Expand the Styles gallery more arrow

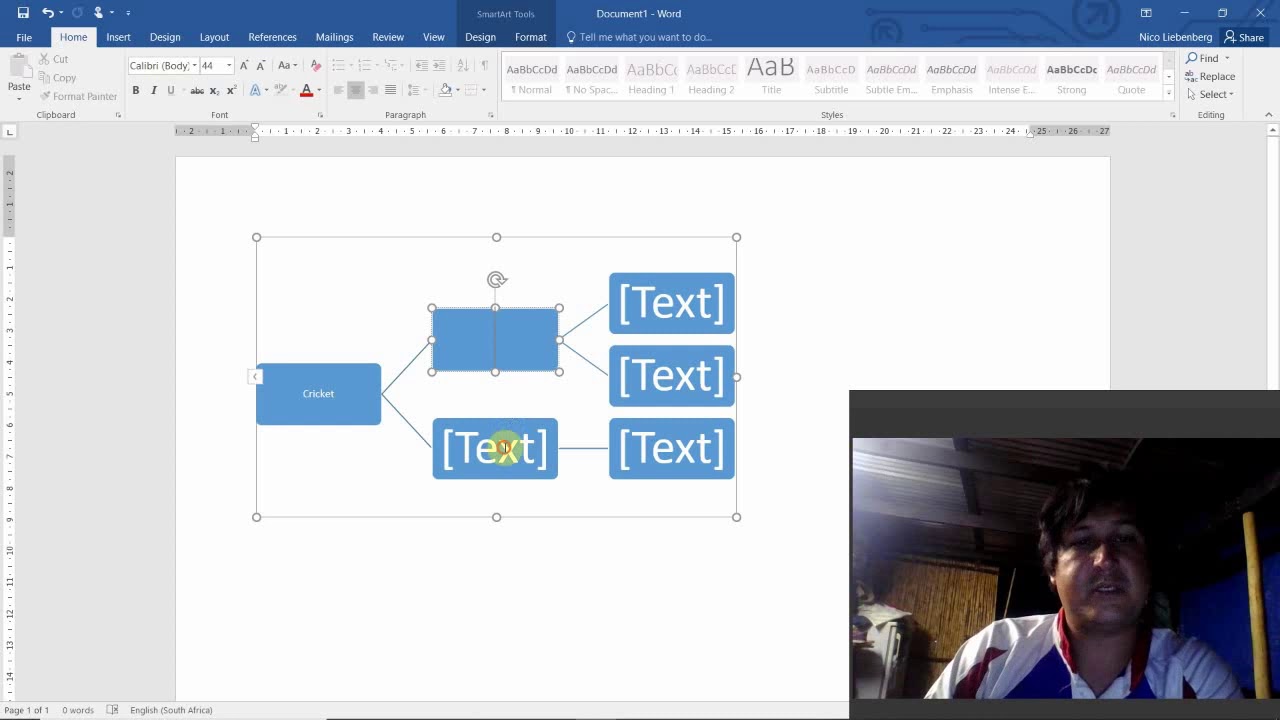[x=1168, y=93]
